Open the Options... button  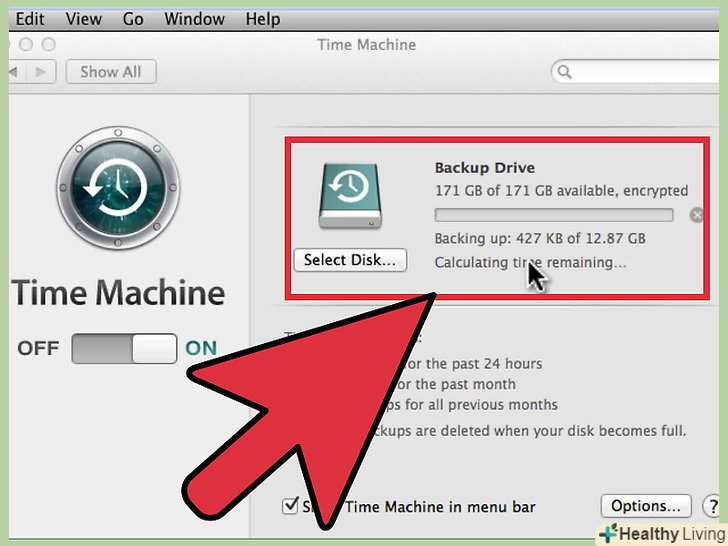pos(646,506)
